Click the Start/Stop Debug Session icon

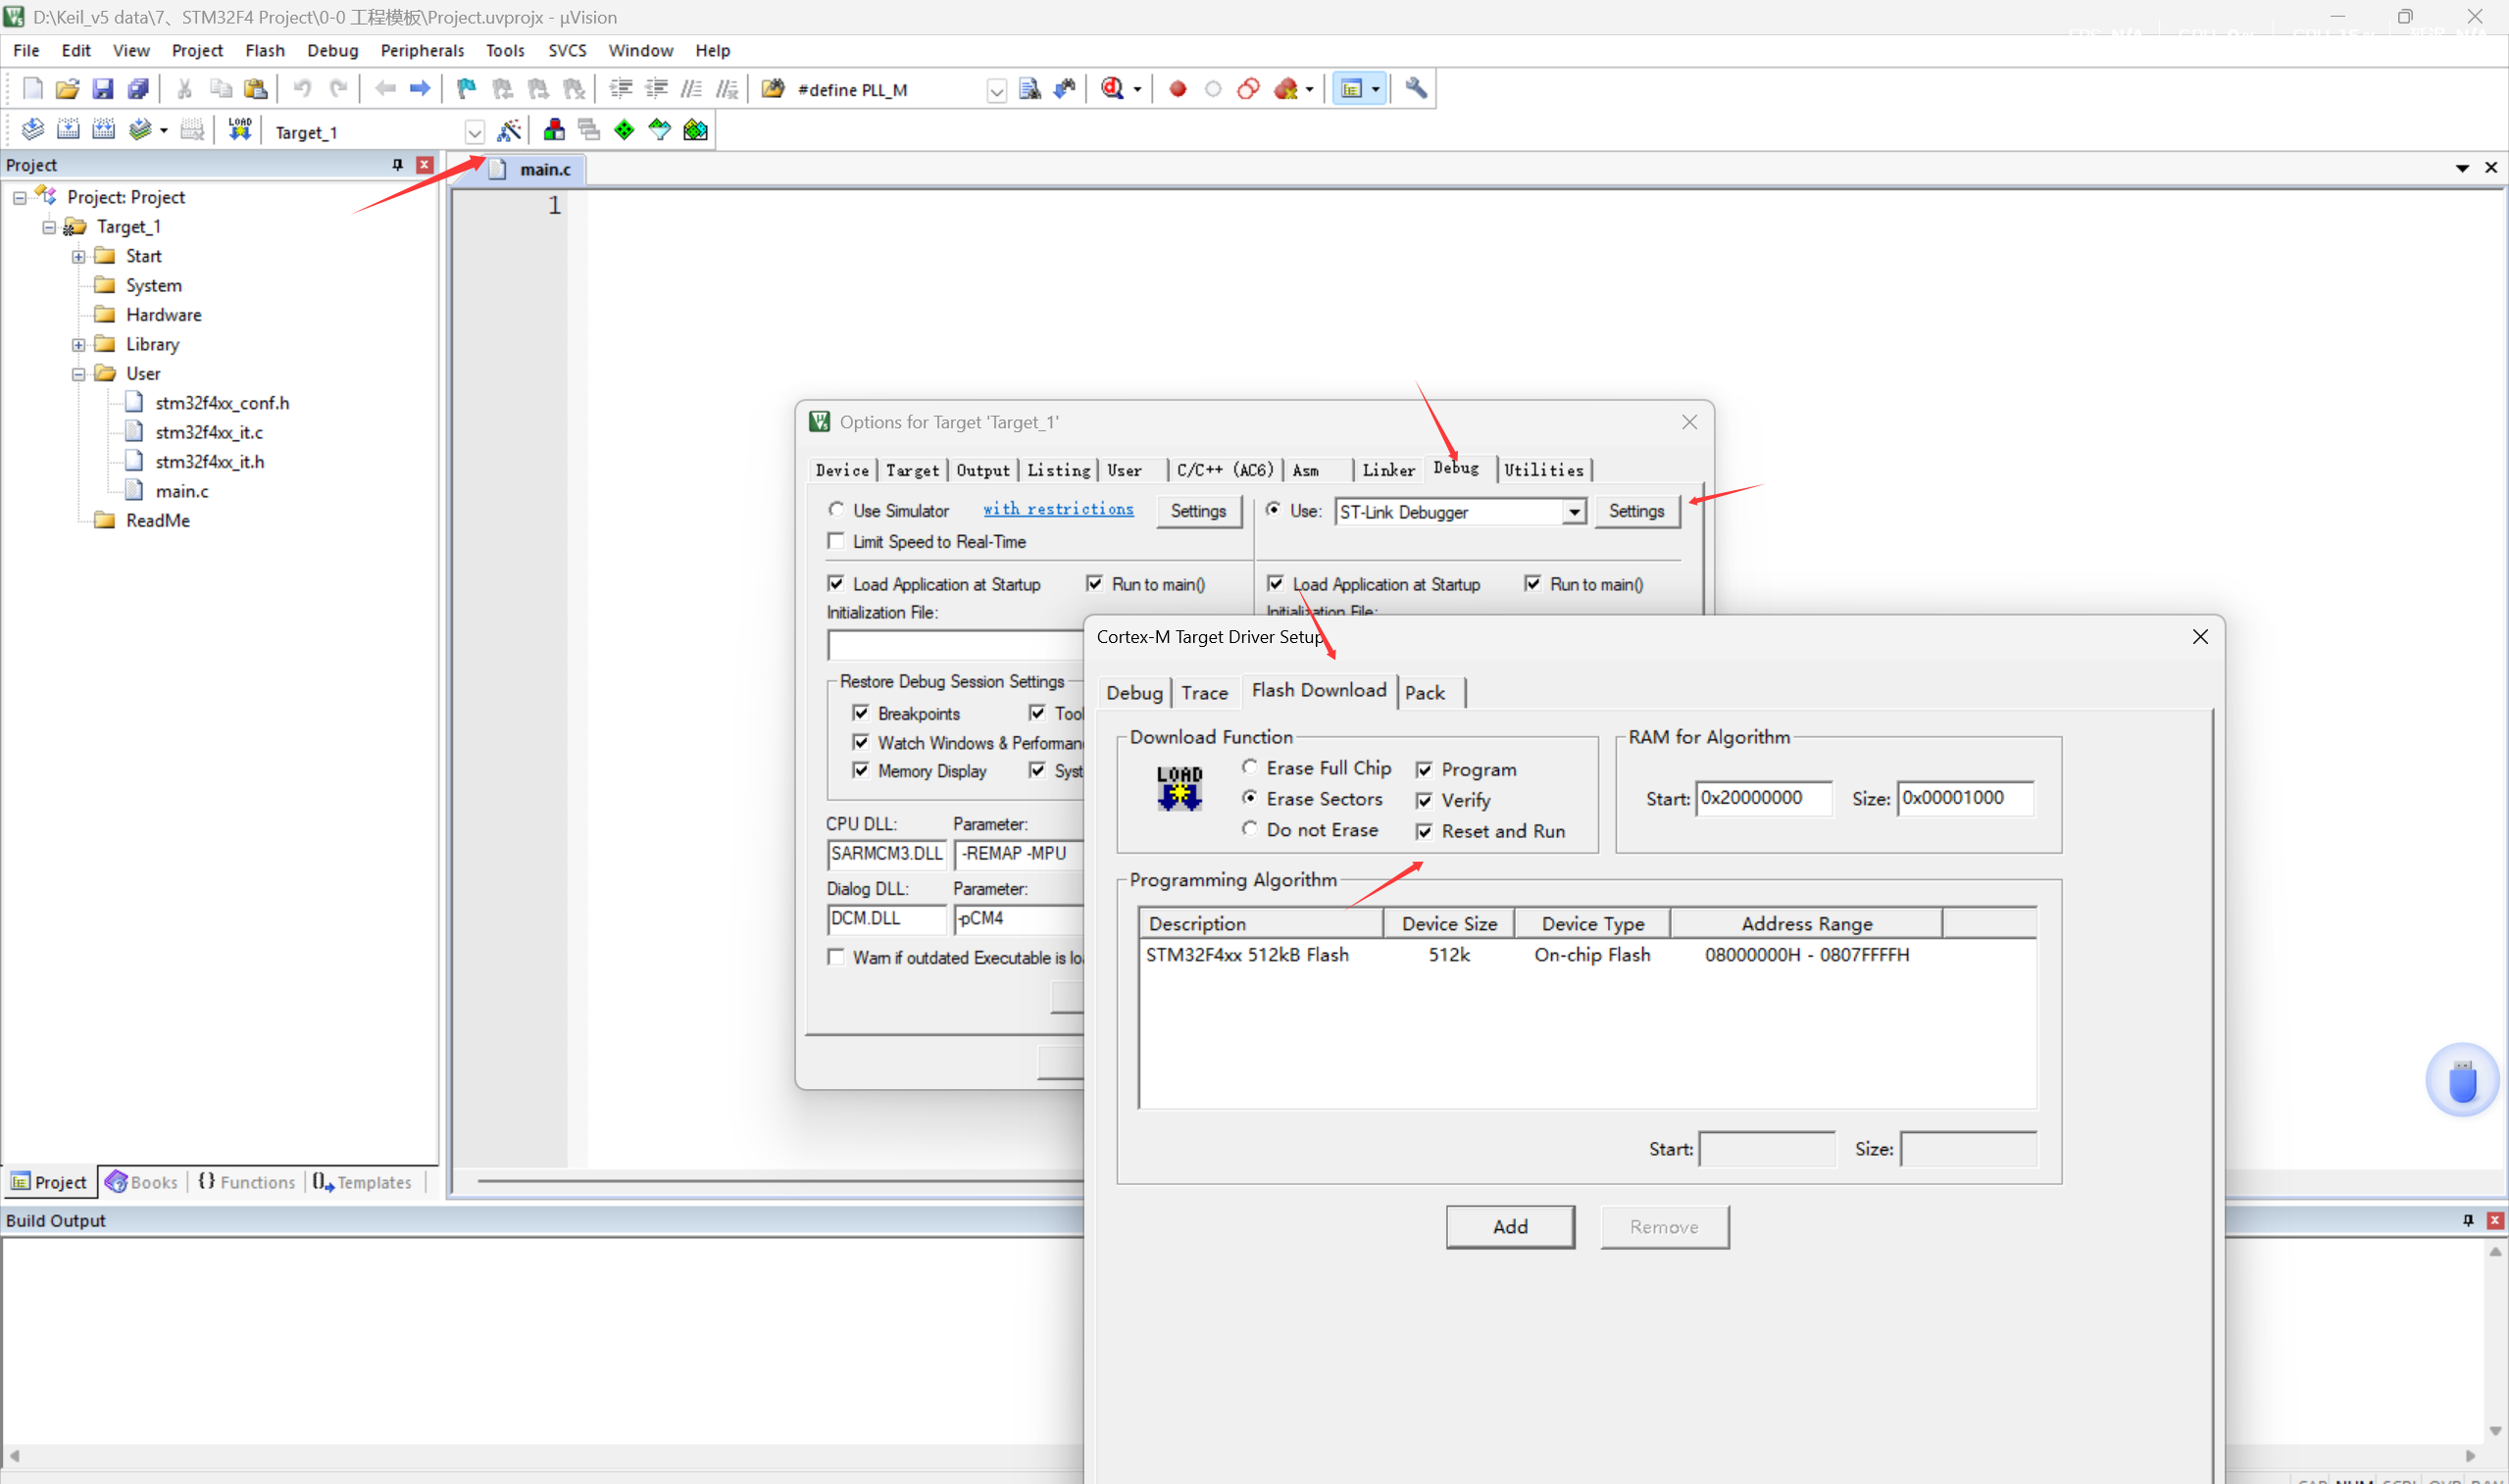1112,89
